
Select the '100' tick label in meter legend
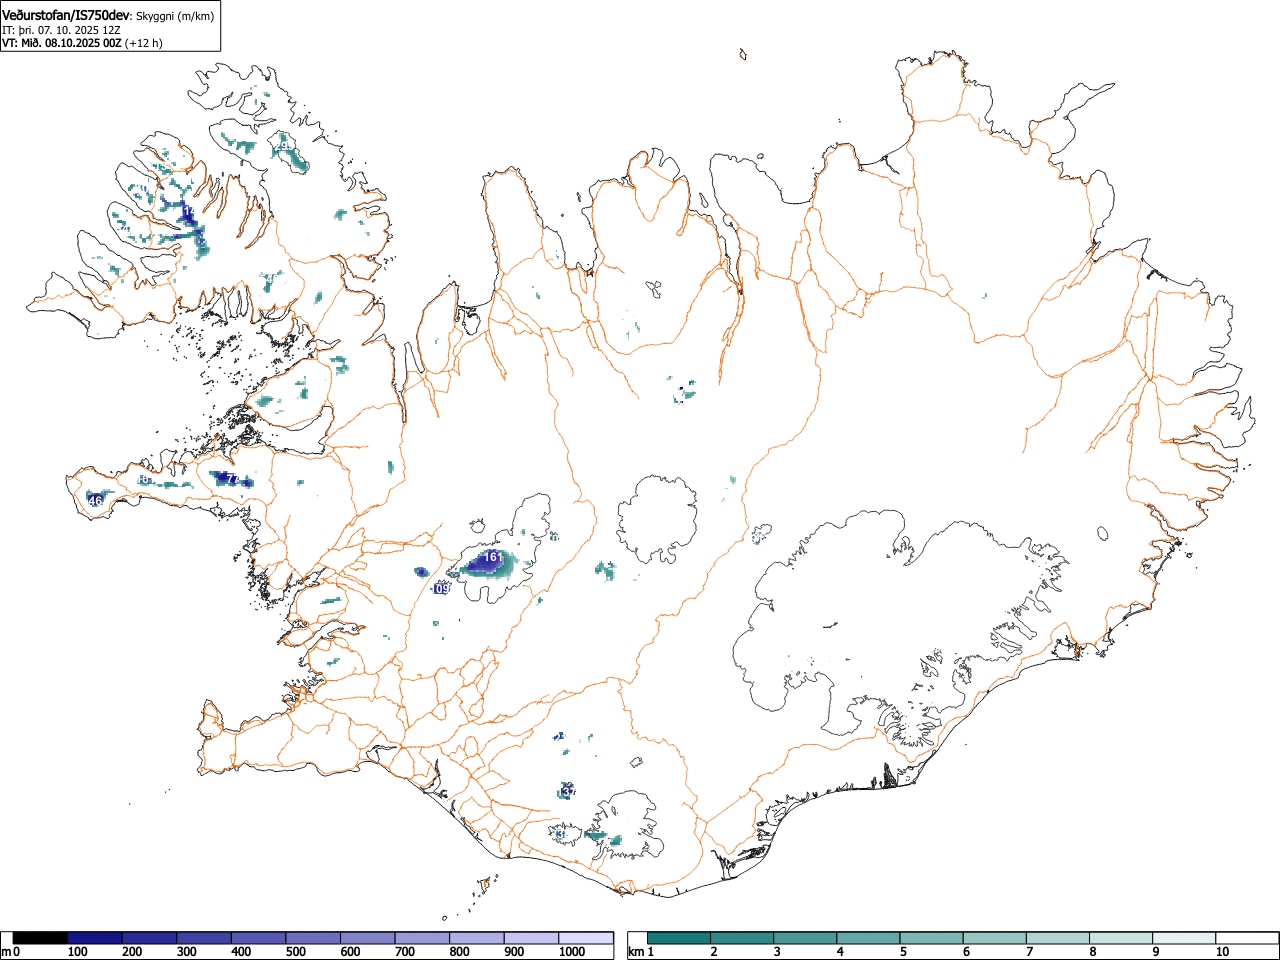click(77, 952)
